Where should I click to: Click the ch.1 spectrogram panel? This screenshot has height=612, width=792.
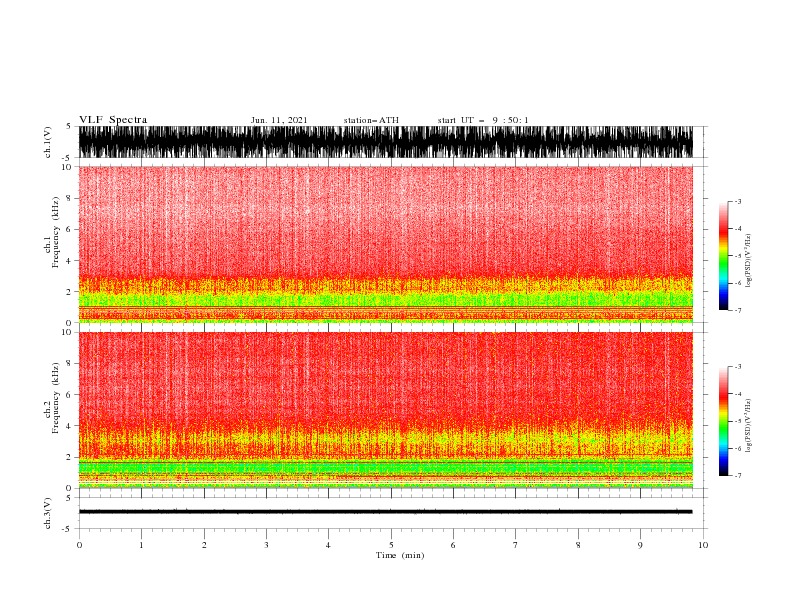tap(386, 244)
